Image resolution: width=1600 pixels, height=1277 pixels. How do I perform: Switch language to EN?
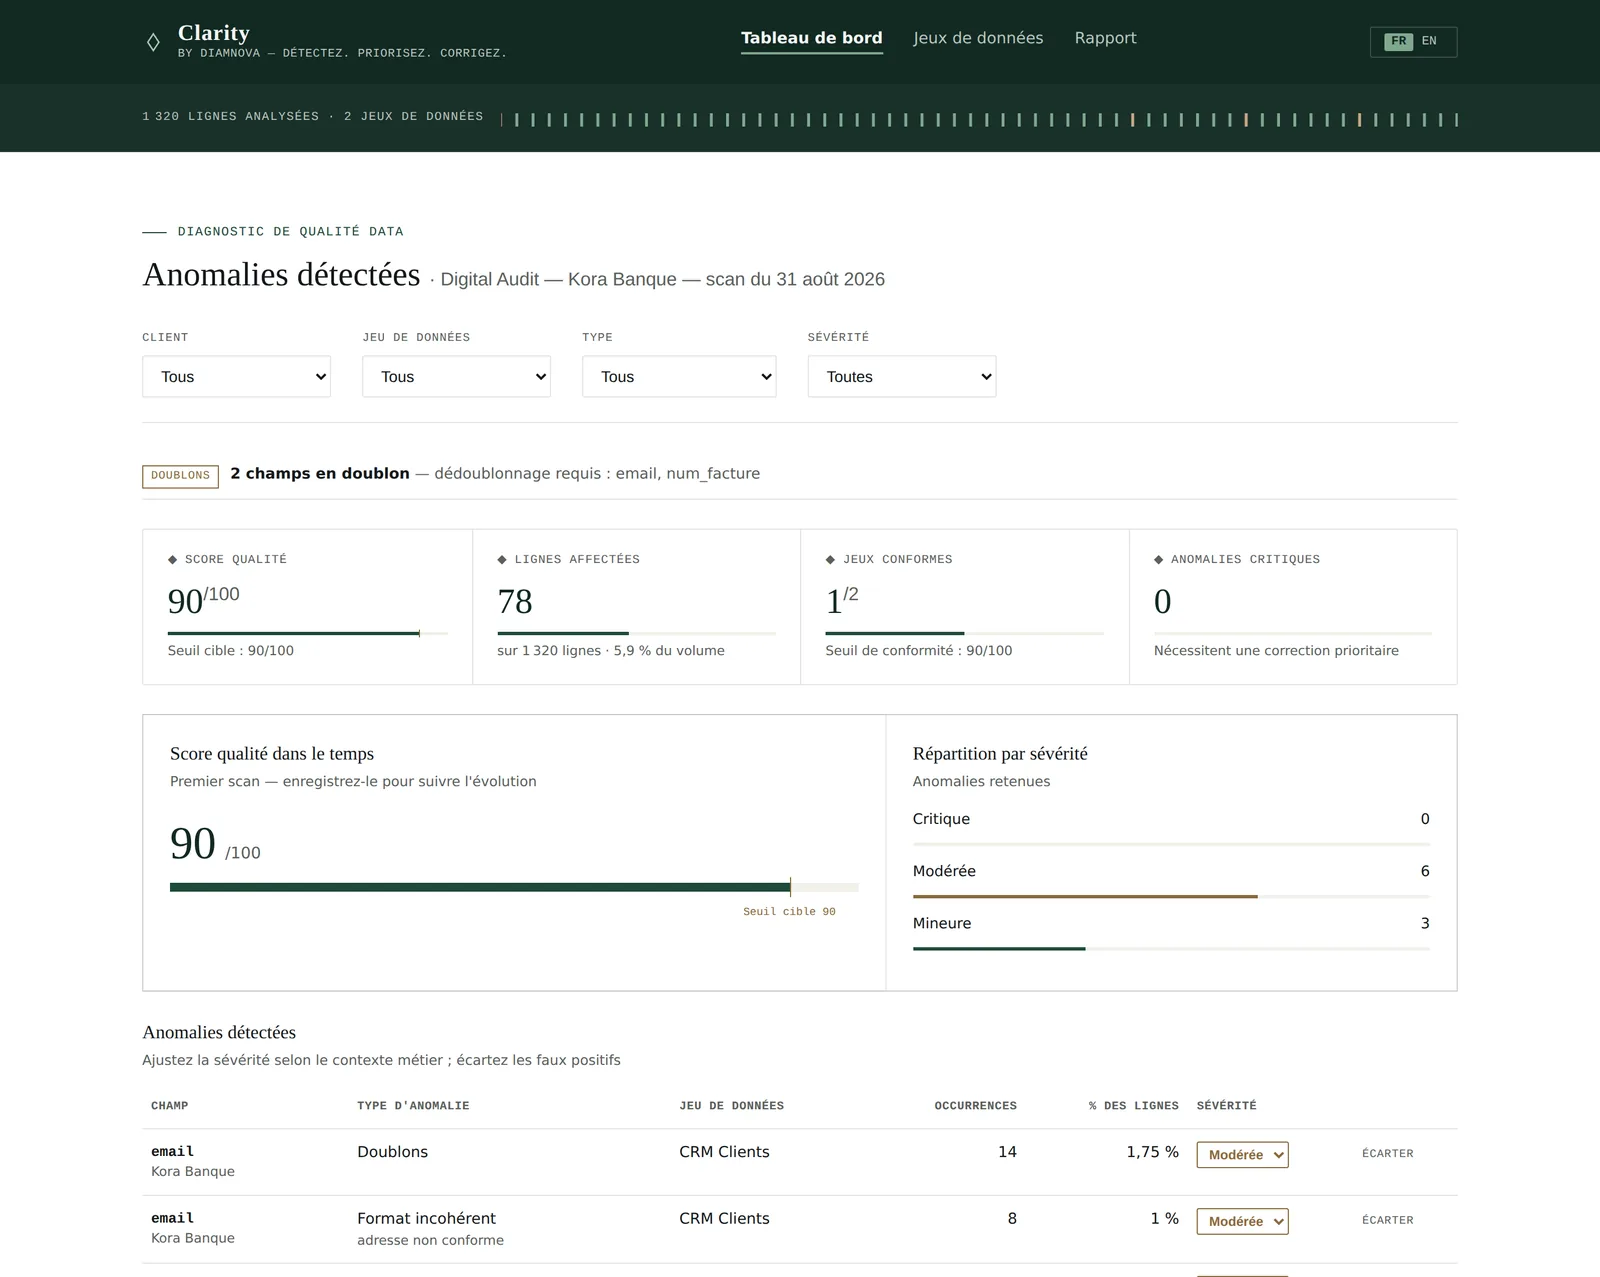pos(1429,41)
